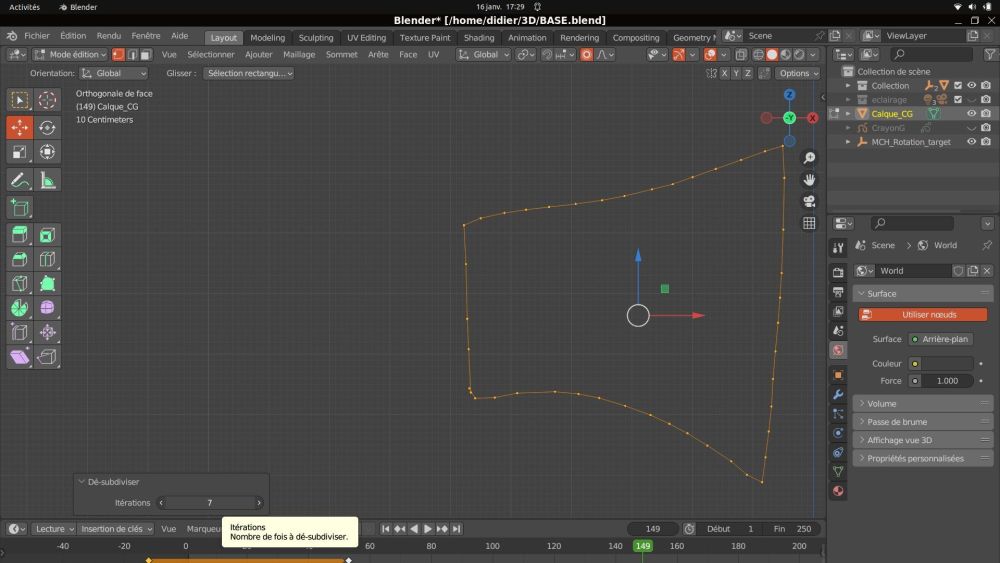Switch to the Sculpting workspace tab
1000x563 pixels.
click(x=316, y=38)
